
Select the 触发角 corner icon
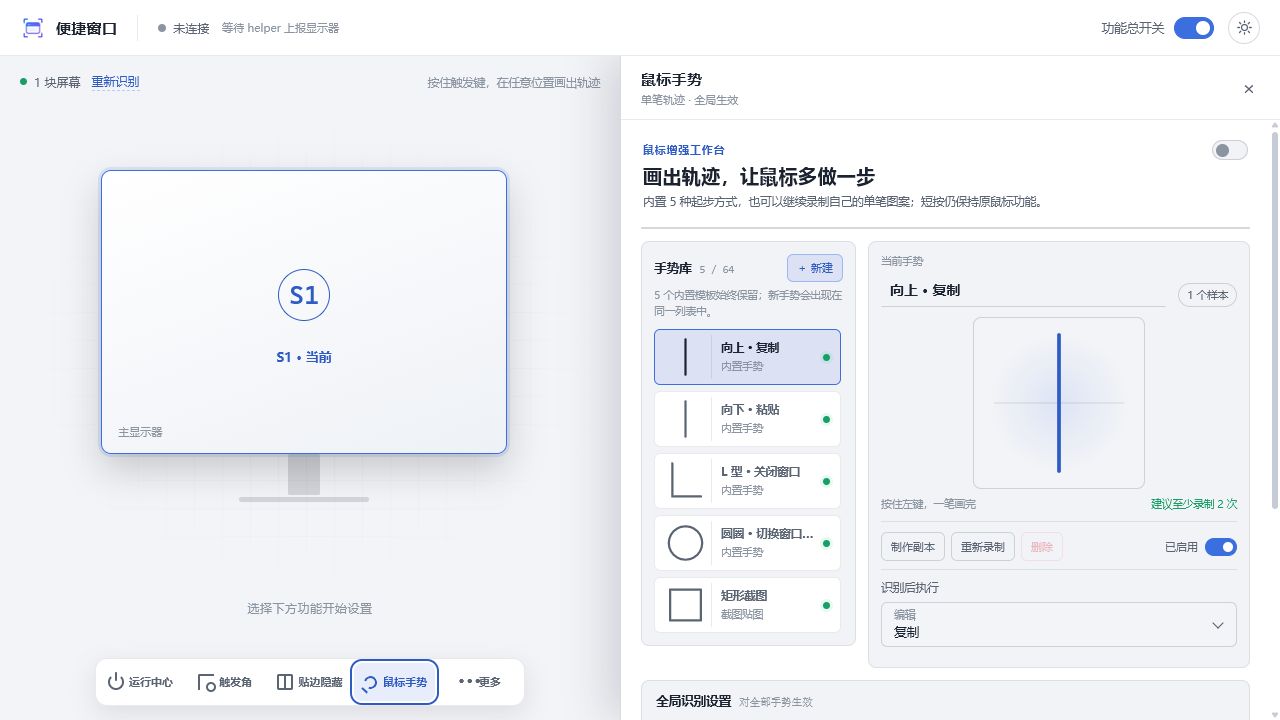coord(206,682)
